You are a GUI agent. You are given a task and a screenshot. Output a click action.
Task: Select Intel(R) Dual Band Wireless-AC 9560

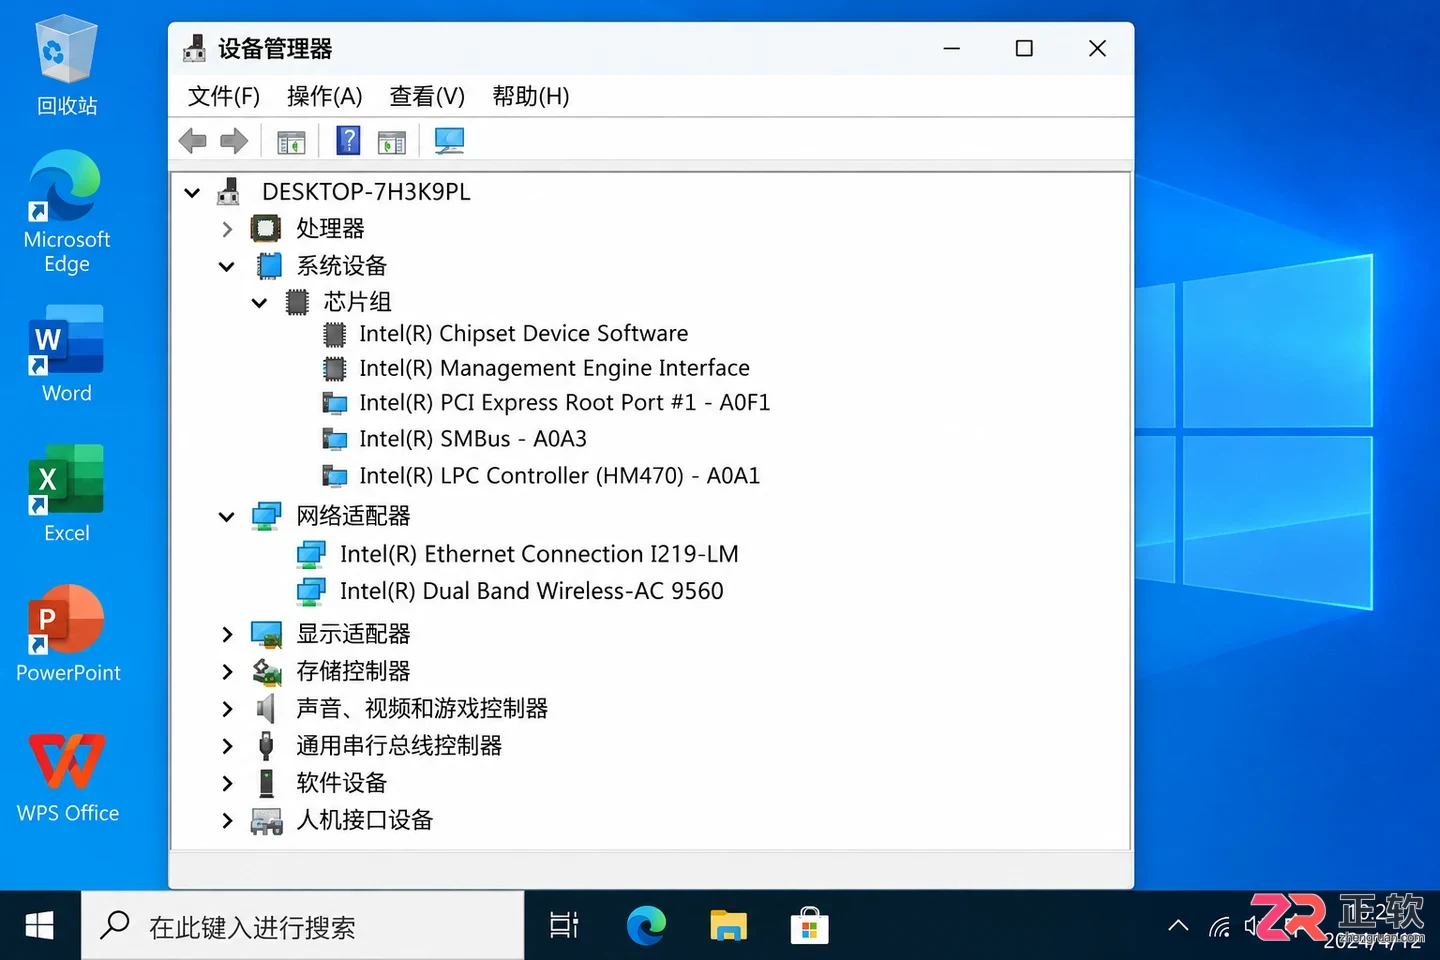pyautogui.click(x=510, y=591)
